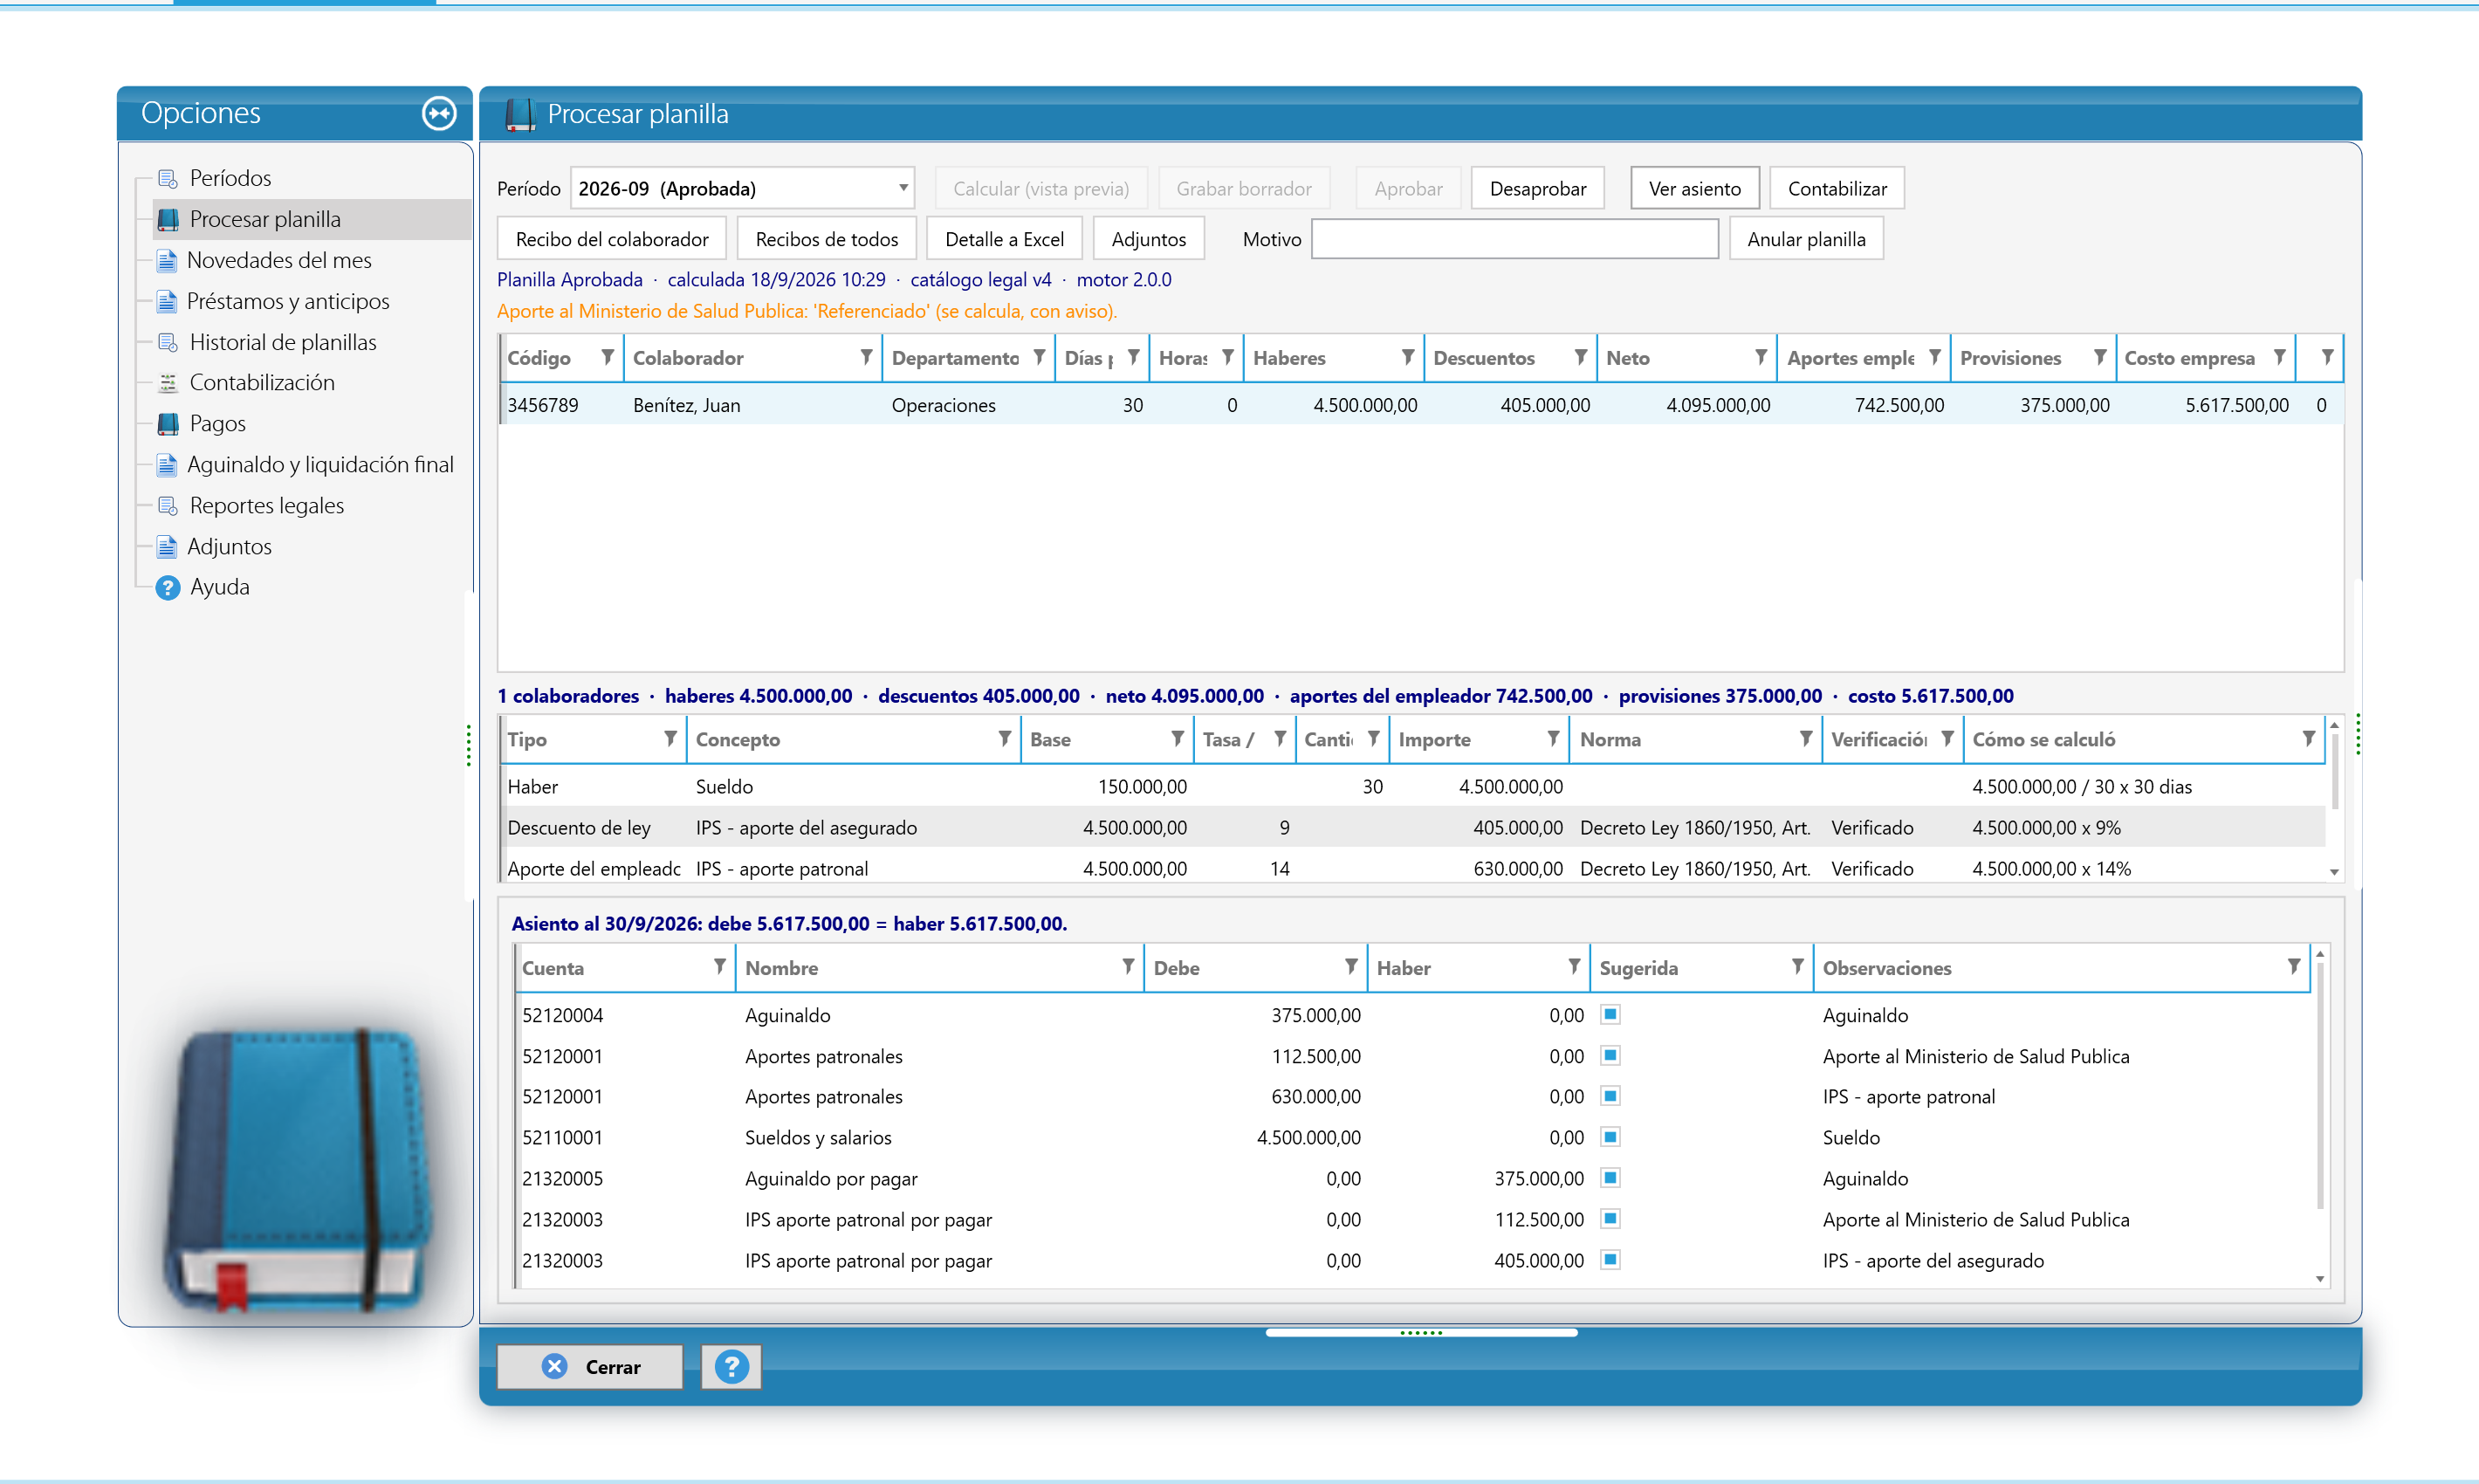2479x1484 pixels.
Task: Click filter icon on Colaborador column header
Action: [x=866, y=357]
